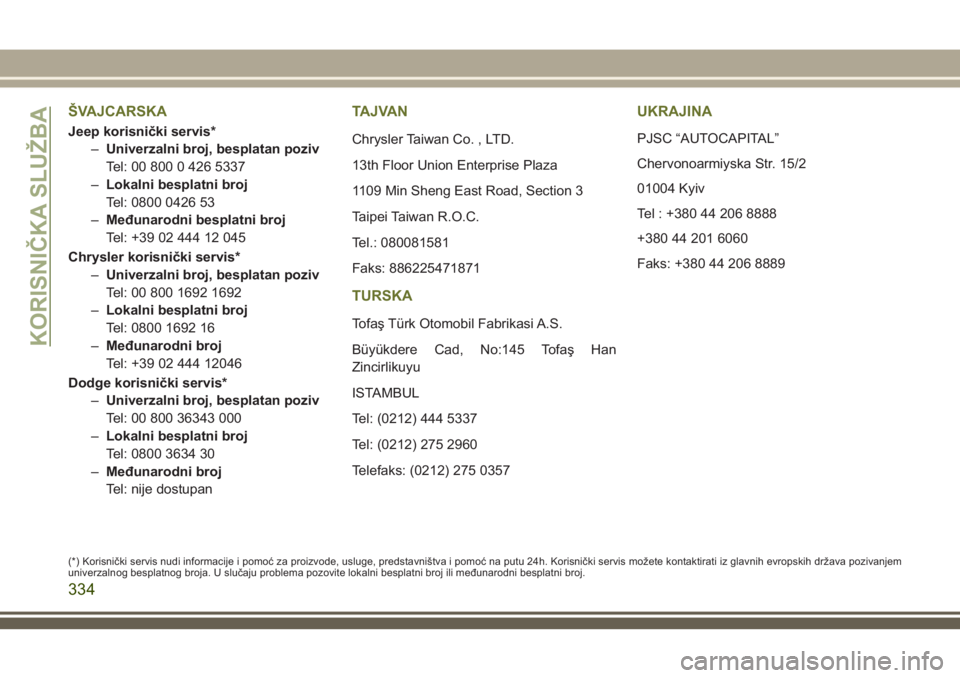Select 'Tofaş Türk Otomobil Fabrikasi A.S.'
This screenshot has width=960, height=678.
pos(457,323)
